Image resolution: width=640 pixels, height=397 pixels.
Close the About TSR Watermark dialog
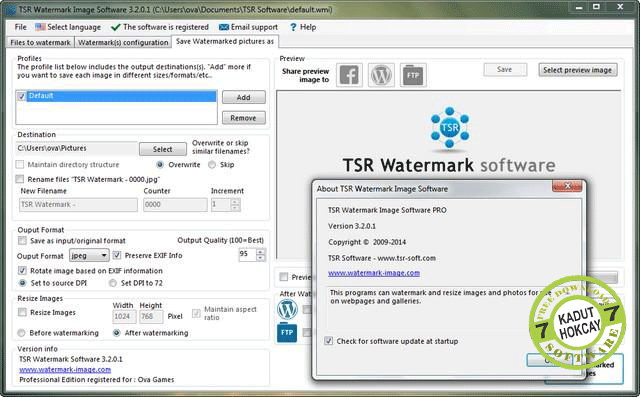click(x=567, y=186)
